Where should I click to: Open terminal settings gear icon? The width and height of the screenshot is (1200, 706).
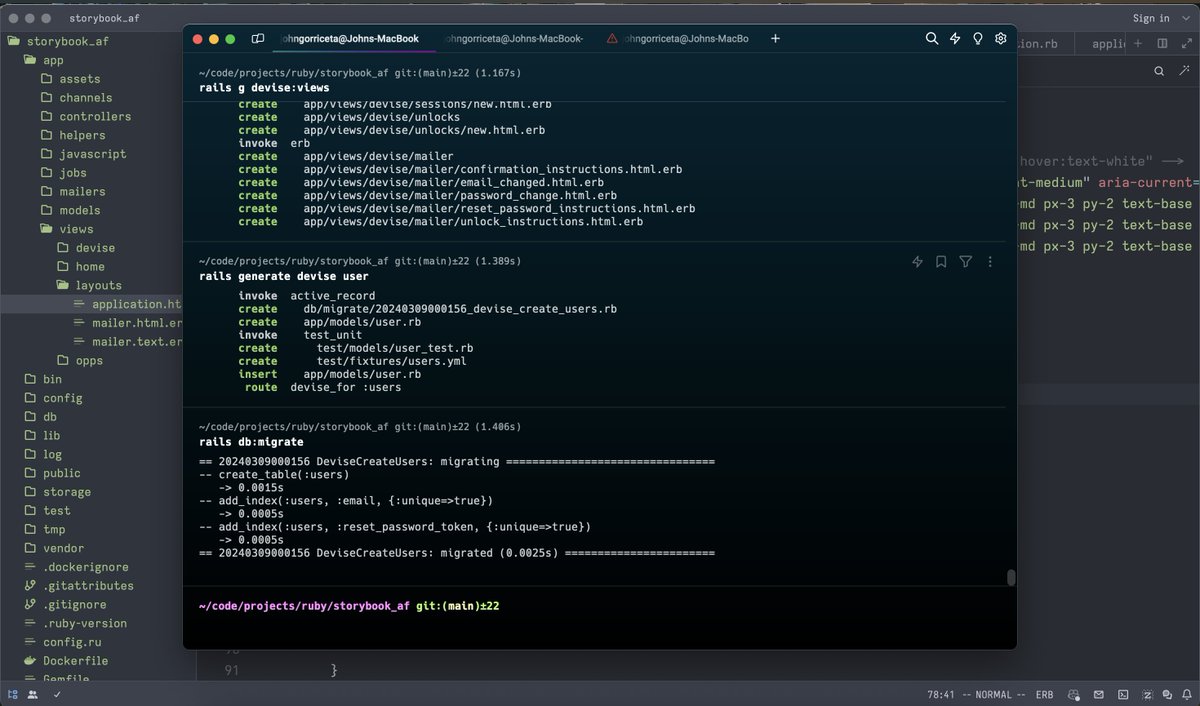click(x=1000, y=39)
